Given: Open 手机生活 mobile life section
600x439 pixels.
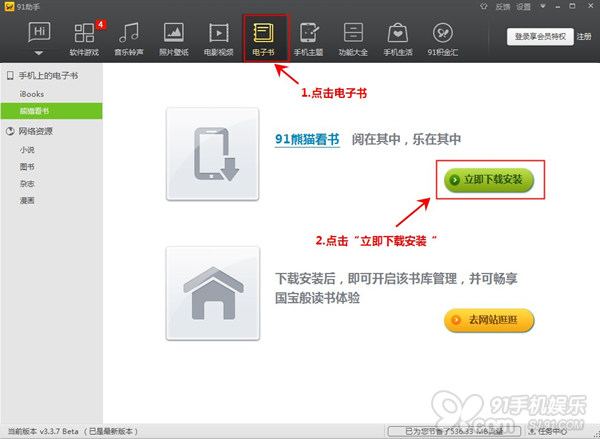Looking at the screenshot, I should point(398,39).
